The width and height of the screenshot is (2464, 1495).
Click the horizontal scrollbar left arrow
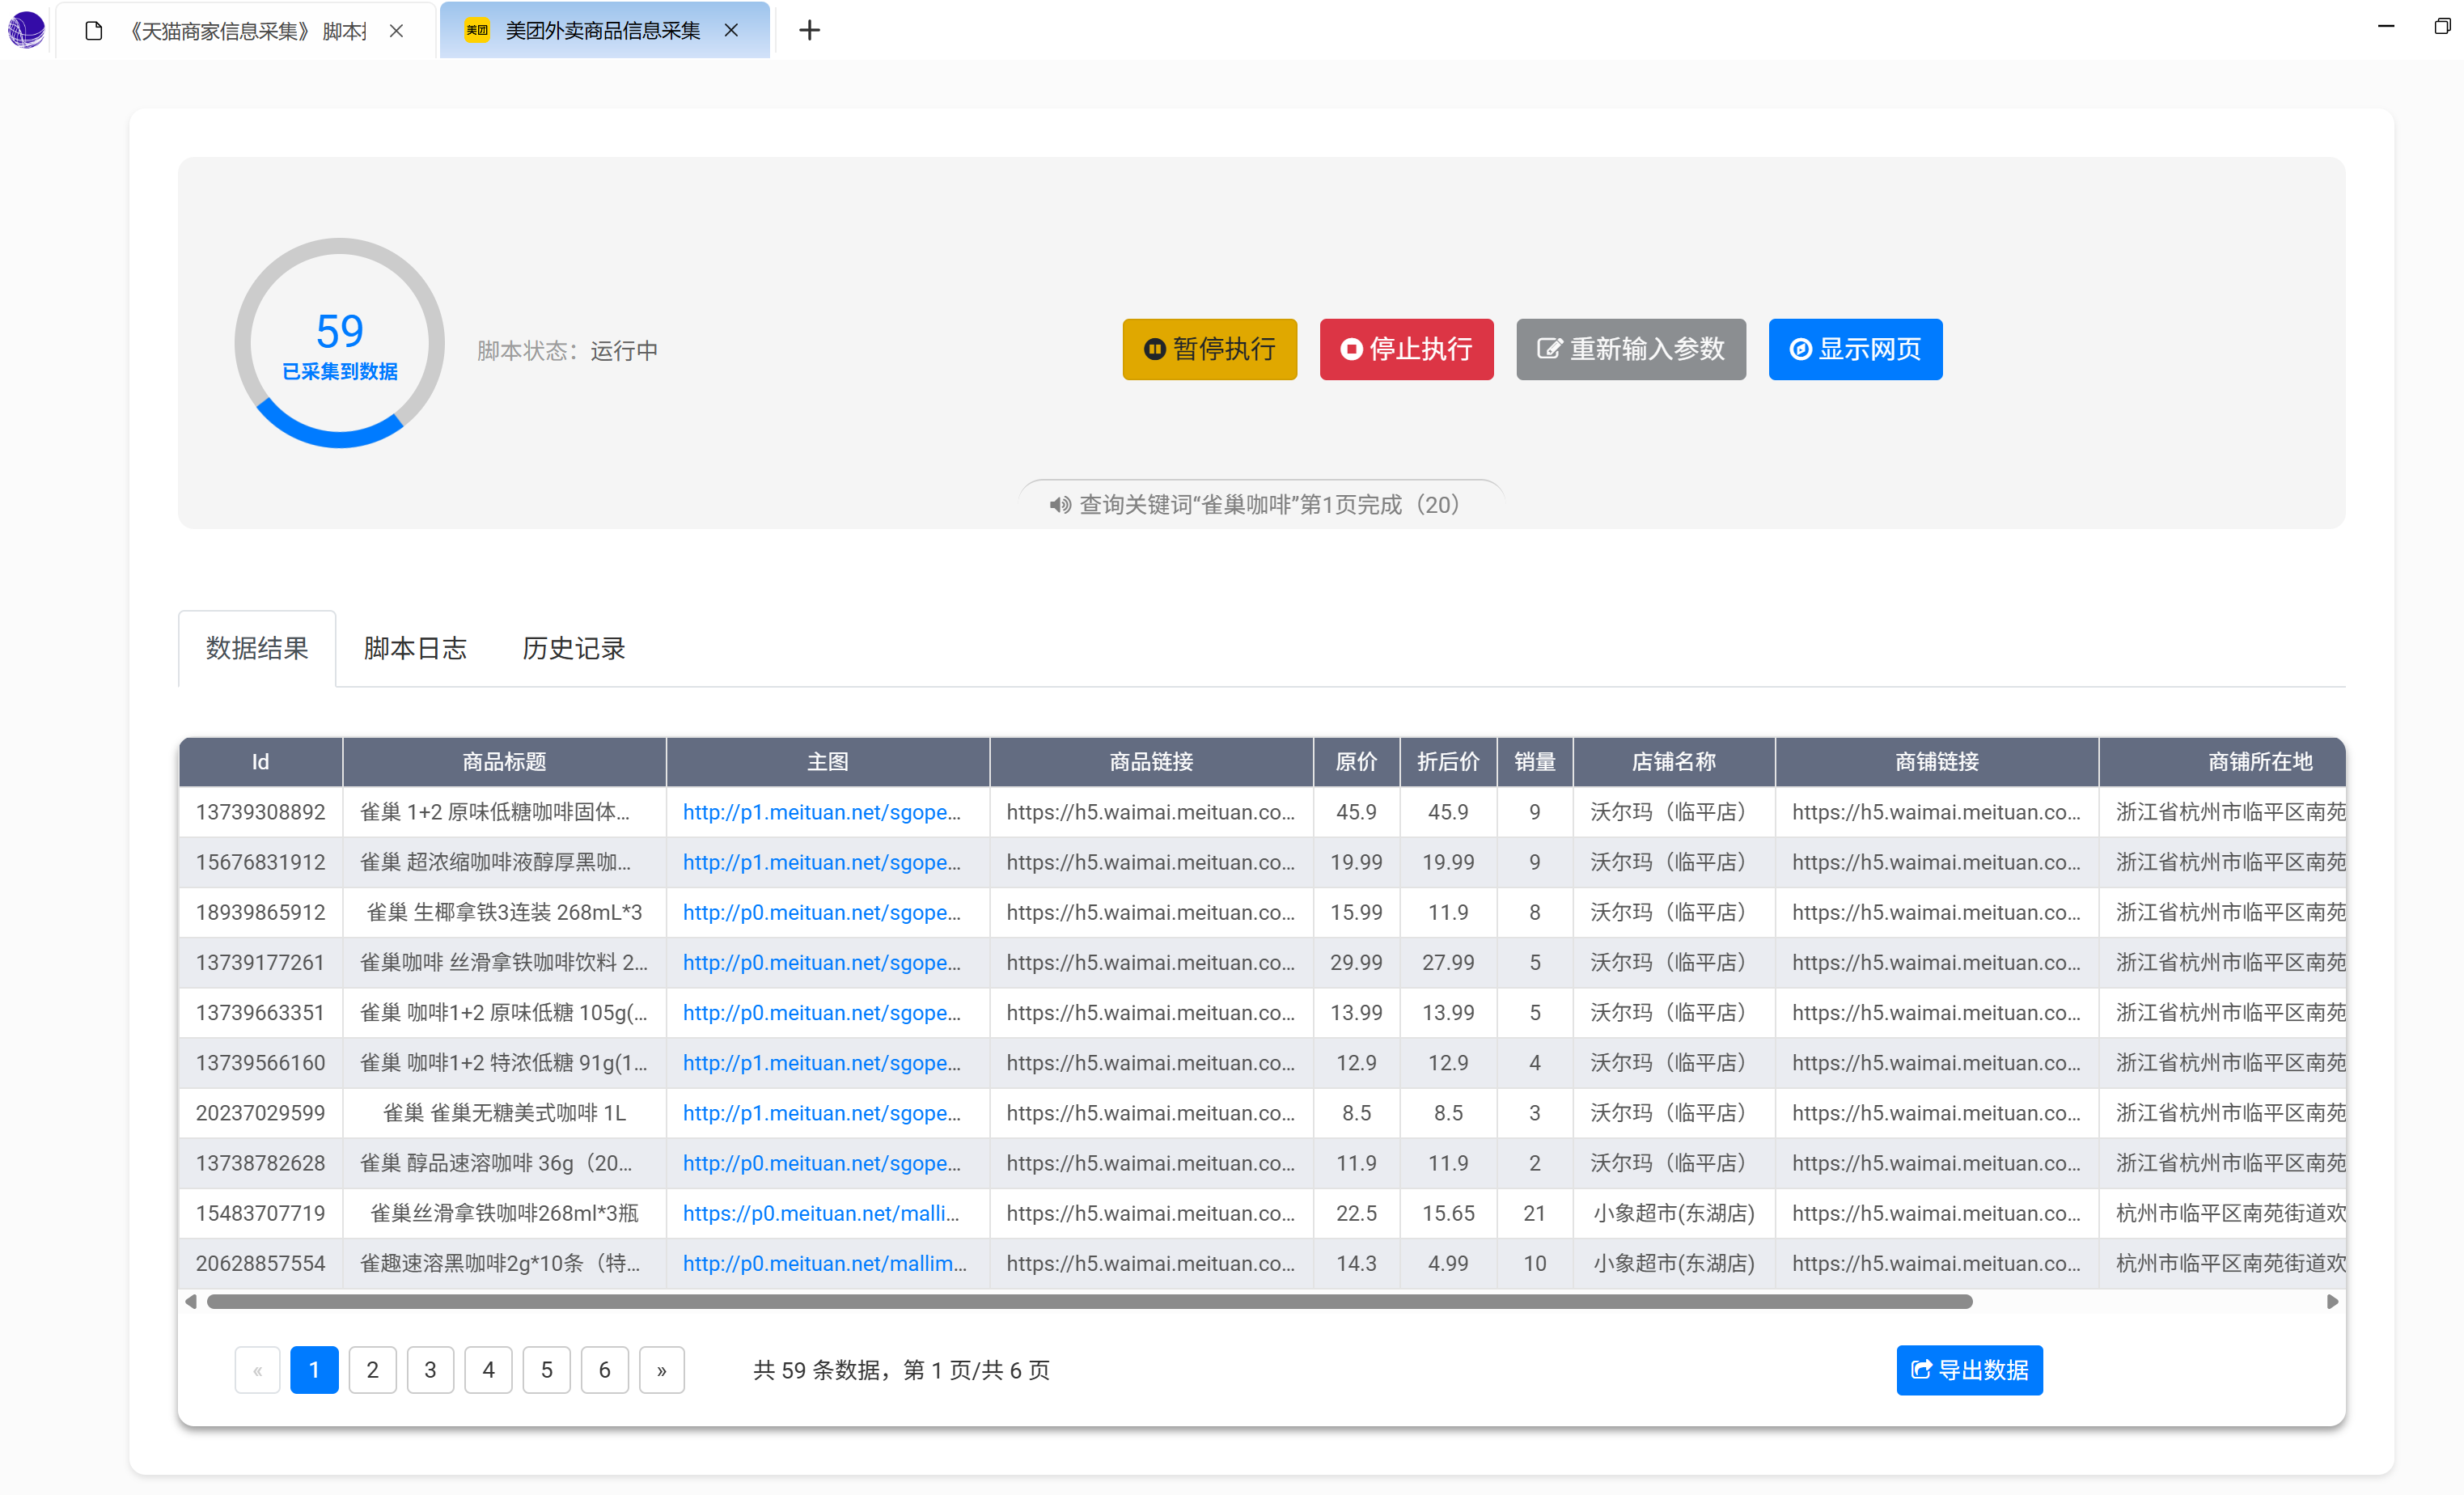click(191, 1301)
